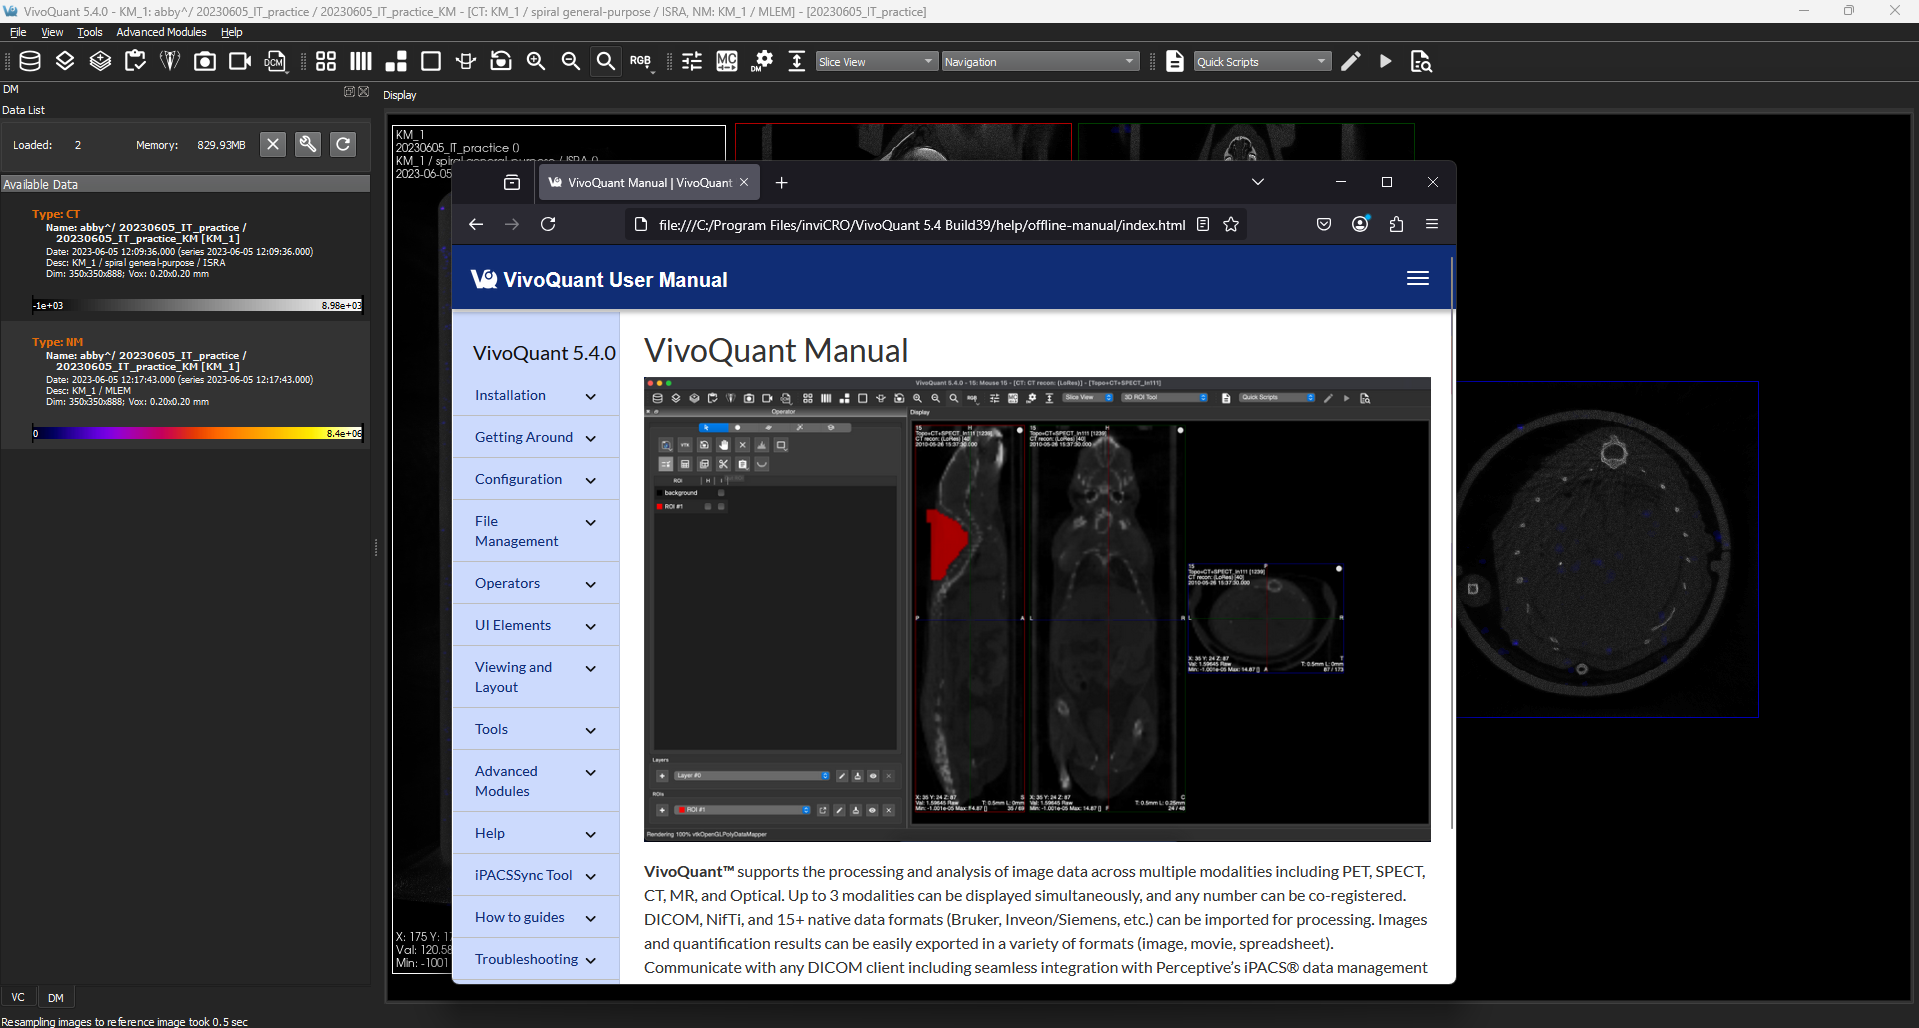The image size is (1919, 1028).
Task: Open the Advanced Modules link in manual sidebar
Action: (x=506, y=781)
